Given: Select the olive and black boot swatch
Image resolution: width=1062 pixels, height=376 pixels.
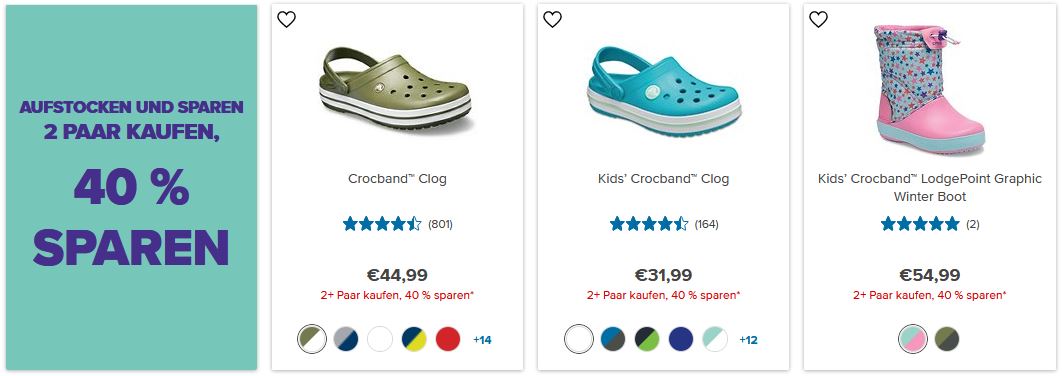Looking at the screenshot, I should [x=947, y=339].
